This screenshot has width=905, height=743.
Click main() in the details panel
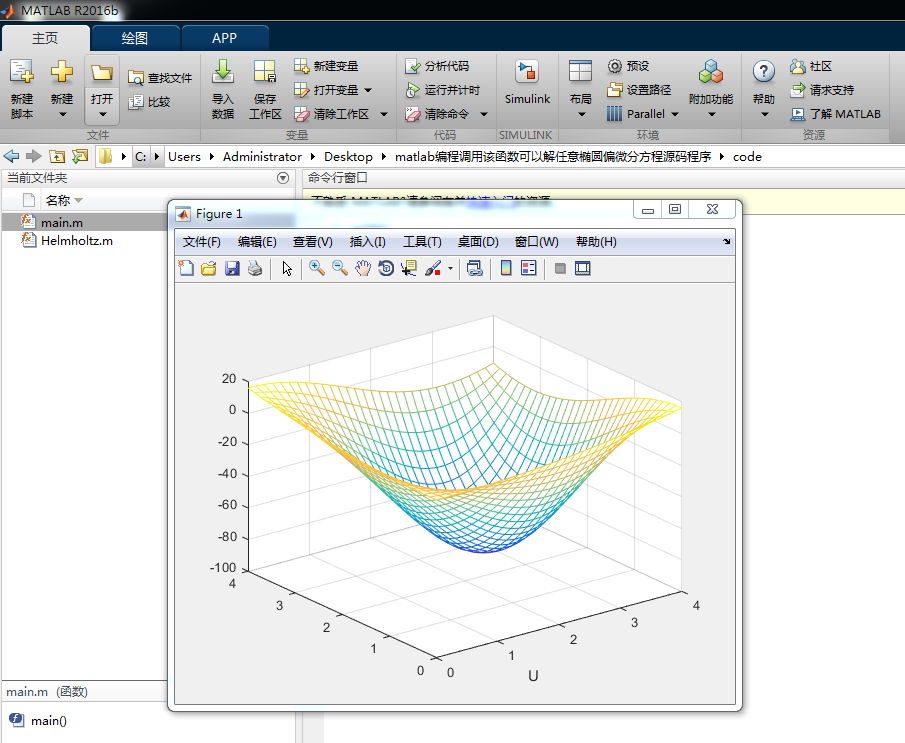(x=48, y=720)
